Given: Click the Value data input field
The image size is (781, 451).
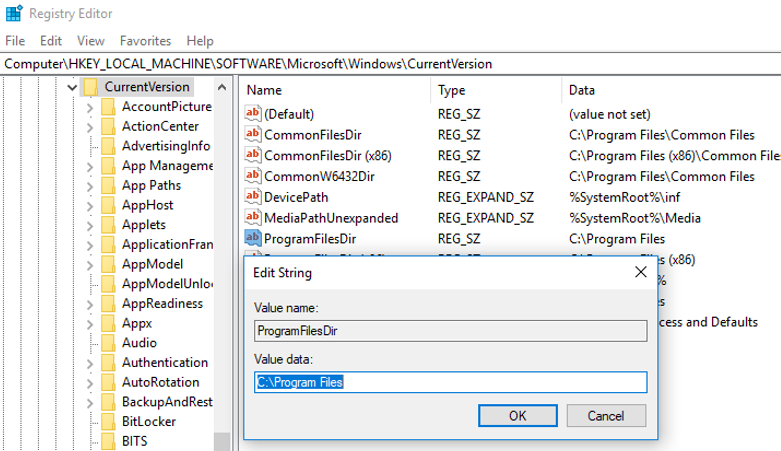Looking at the screenshot, I should tap(450, 382).
